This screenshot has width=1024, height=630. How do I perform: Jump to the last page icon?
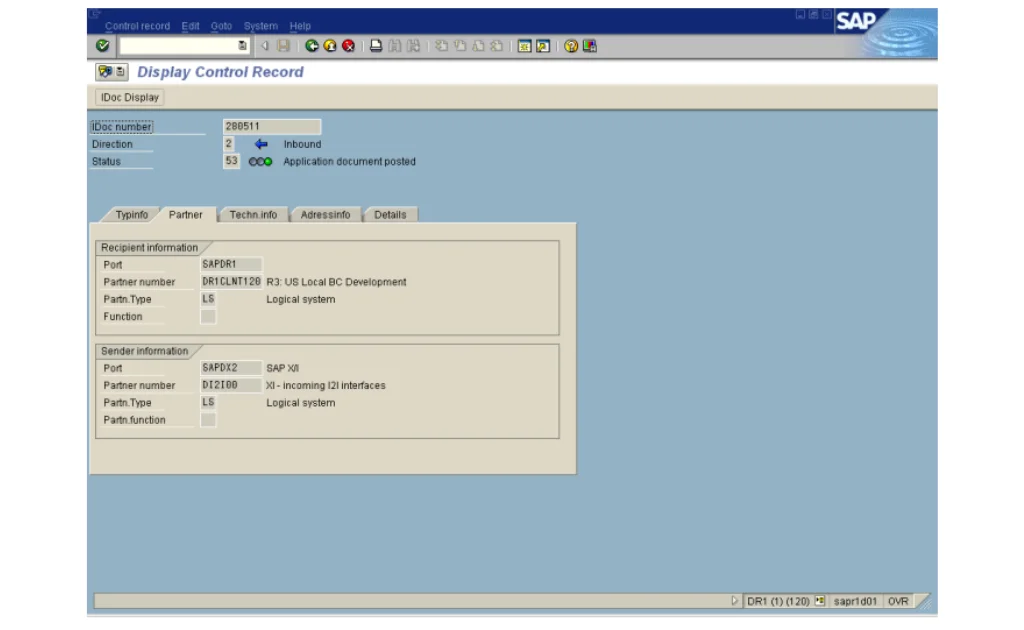pos(496,46)
